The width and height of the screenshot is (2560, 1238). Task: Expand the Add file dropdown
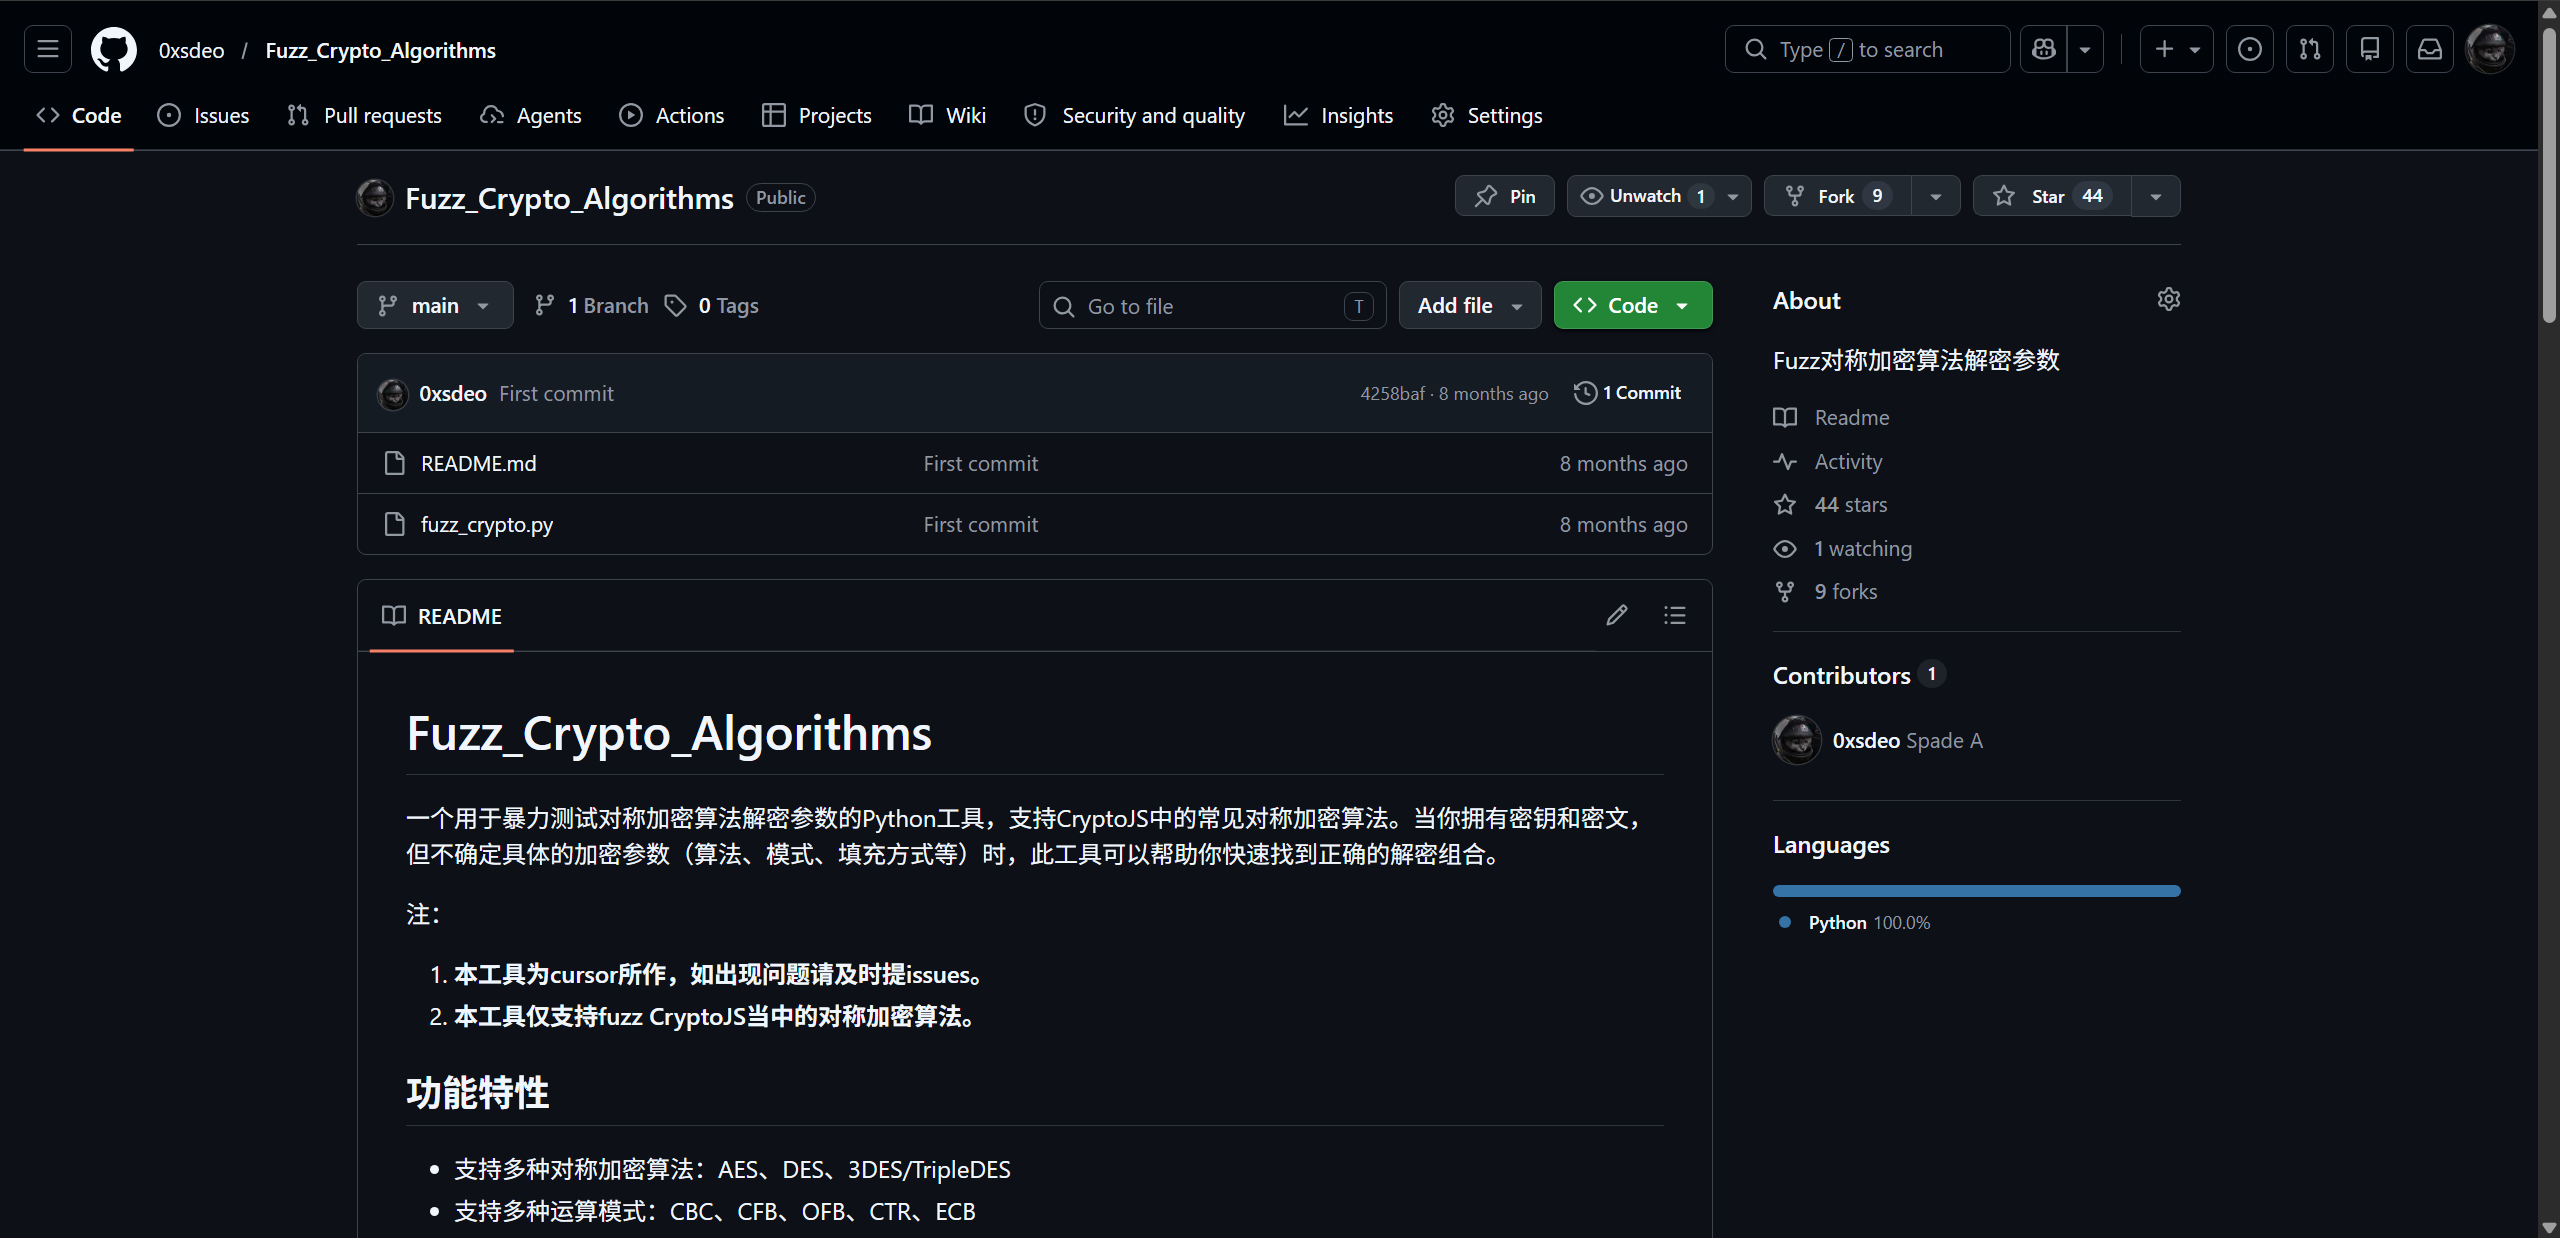(1470, 305)
